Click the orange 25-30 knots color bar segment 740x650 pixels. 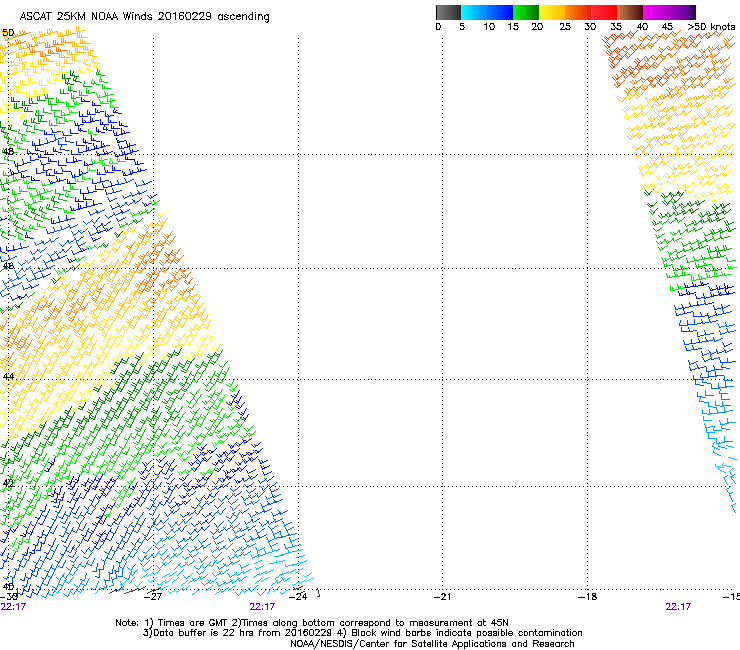[x=578, y=12]
